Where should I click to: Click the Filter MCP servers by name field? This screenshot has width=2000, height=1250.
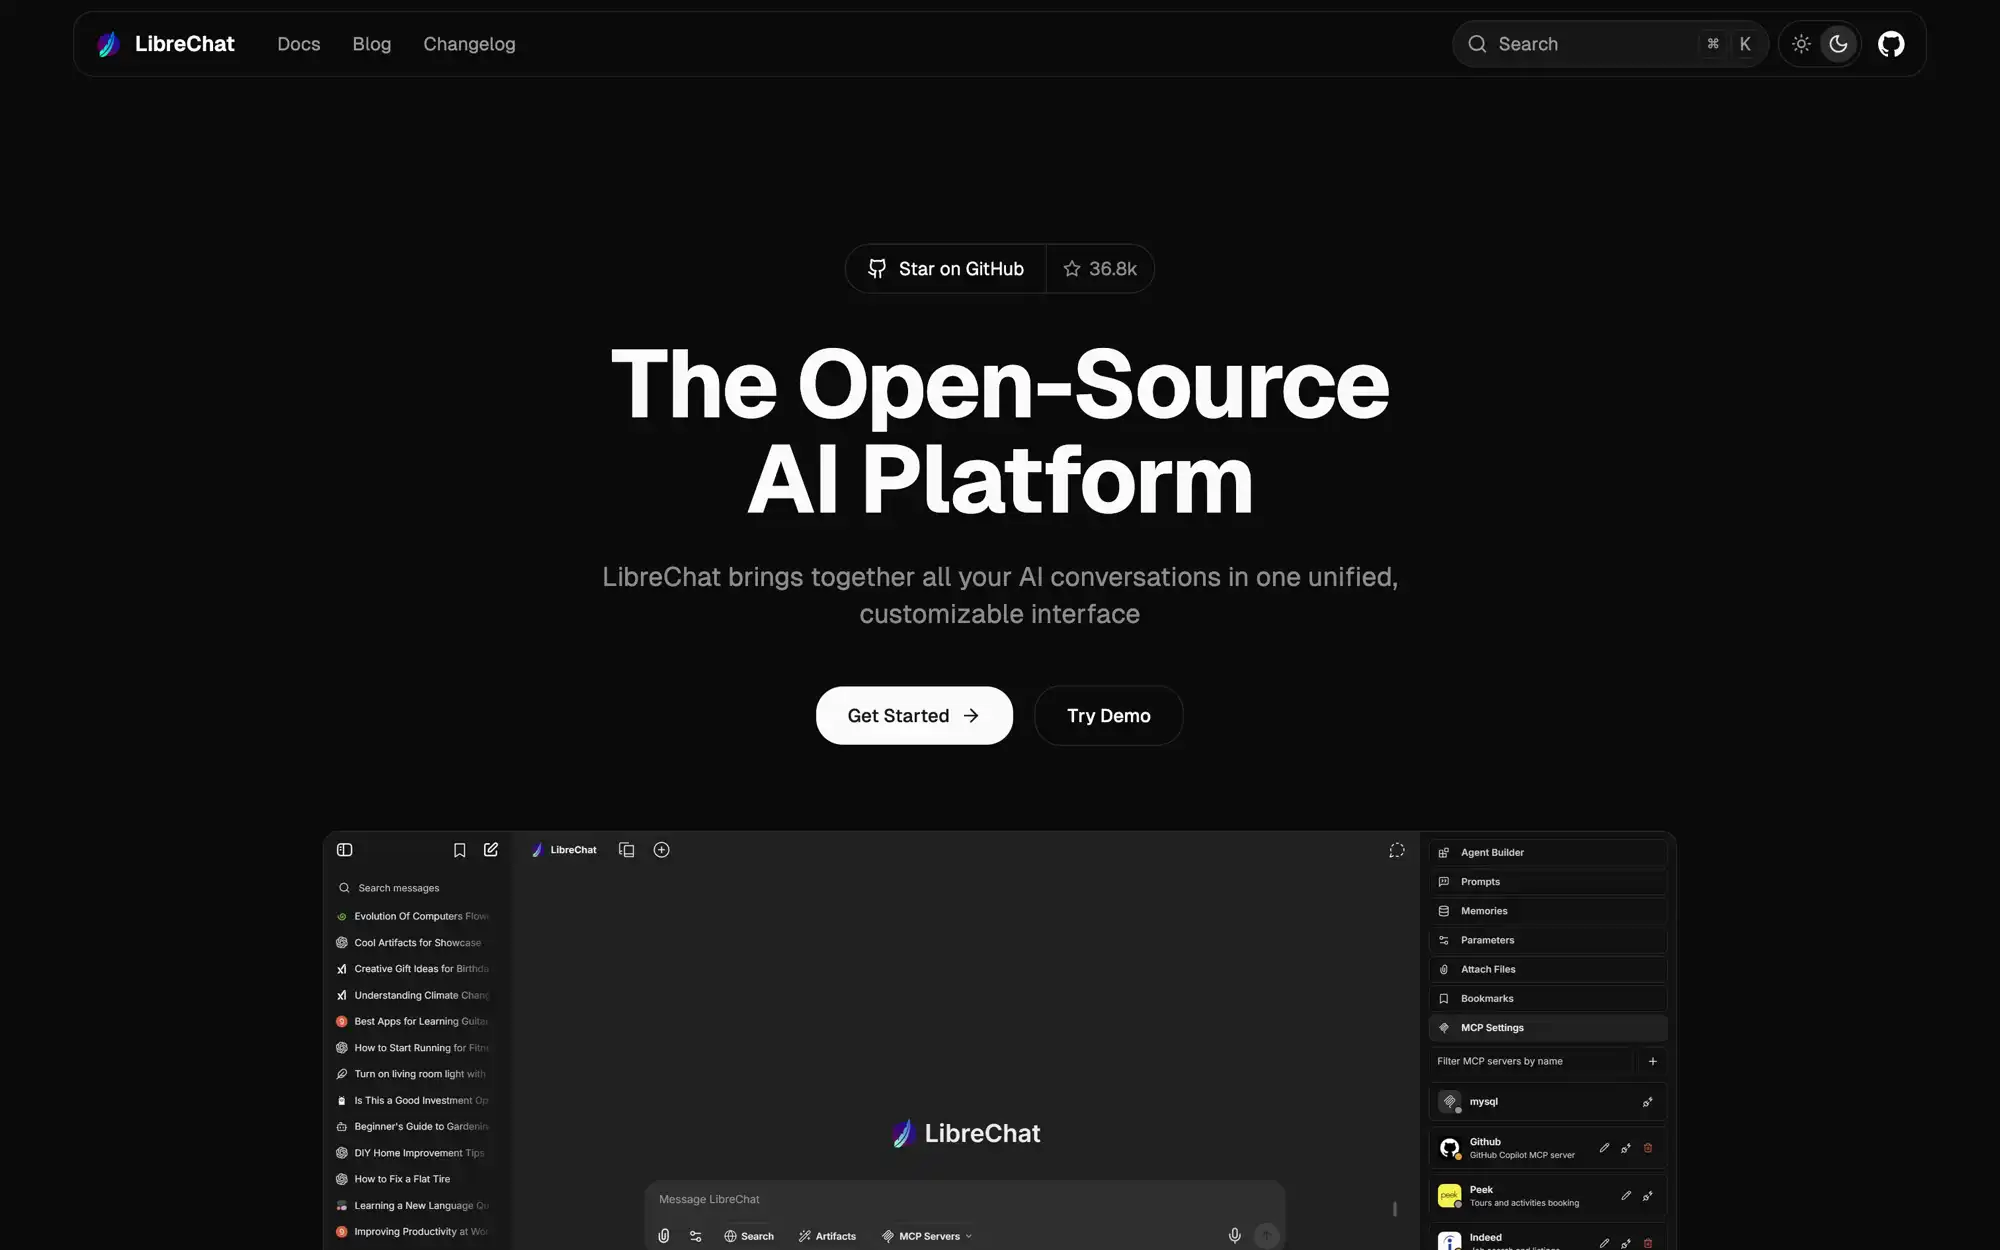[1531, 1061]
